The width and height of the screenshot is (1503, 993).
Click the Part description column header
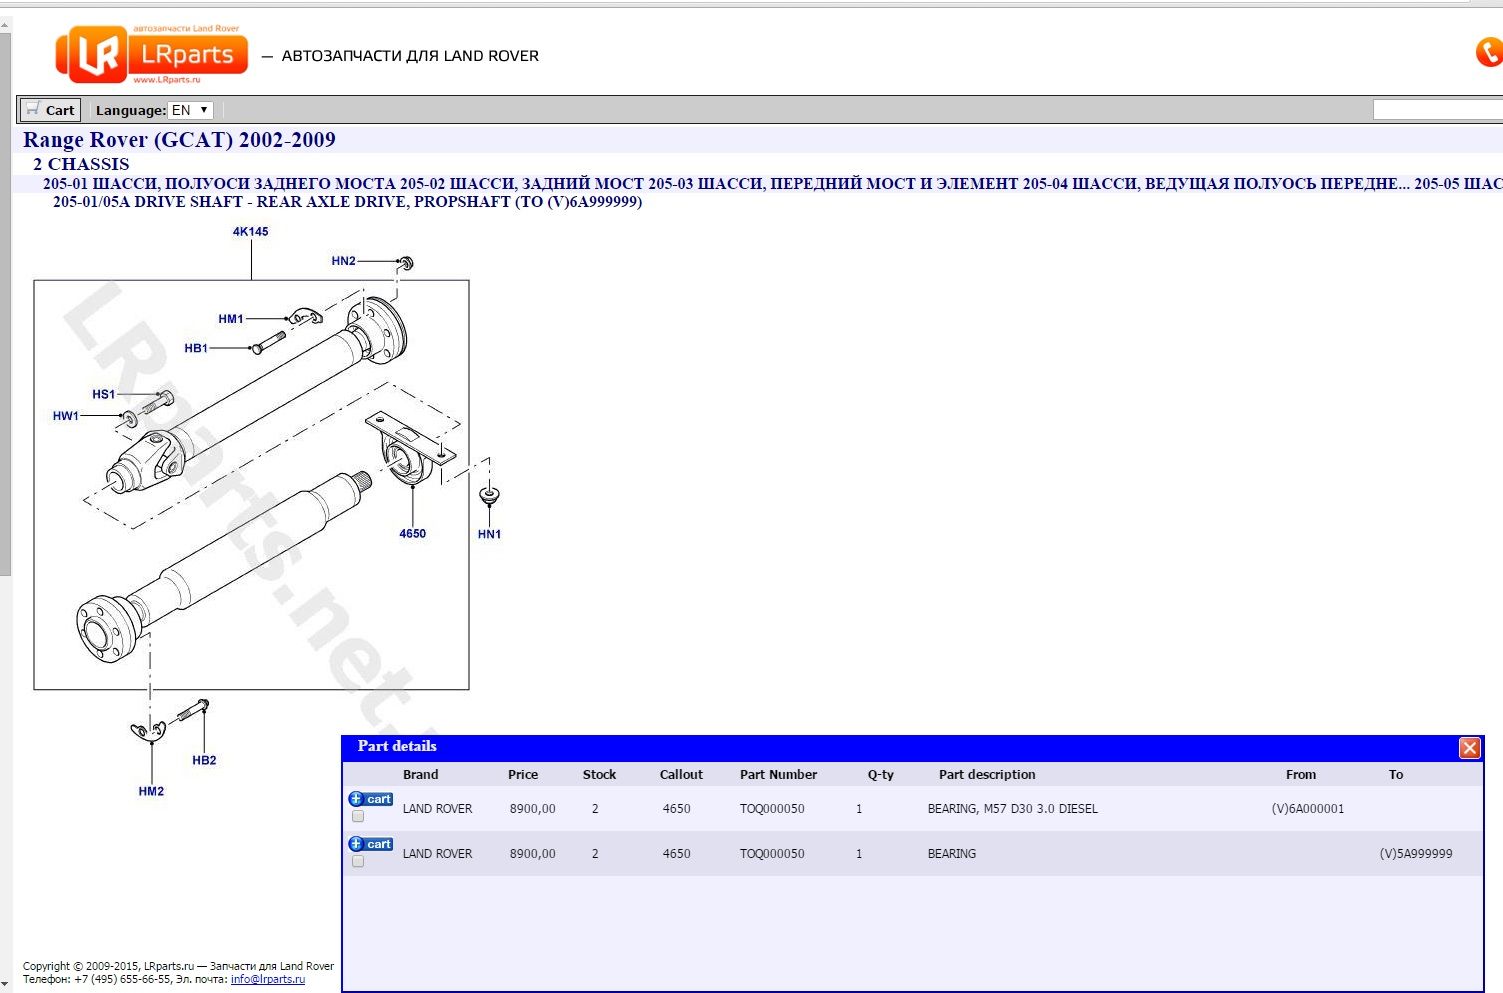point(987,775)
